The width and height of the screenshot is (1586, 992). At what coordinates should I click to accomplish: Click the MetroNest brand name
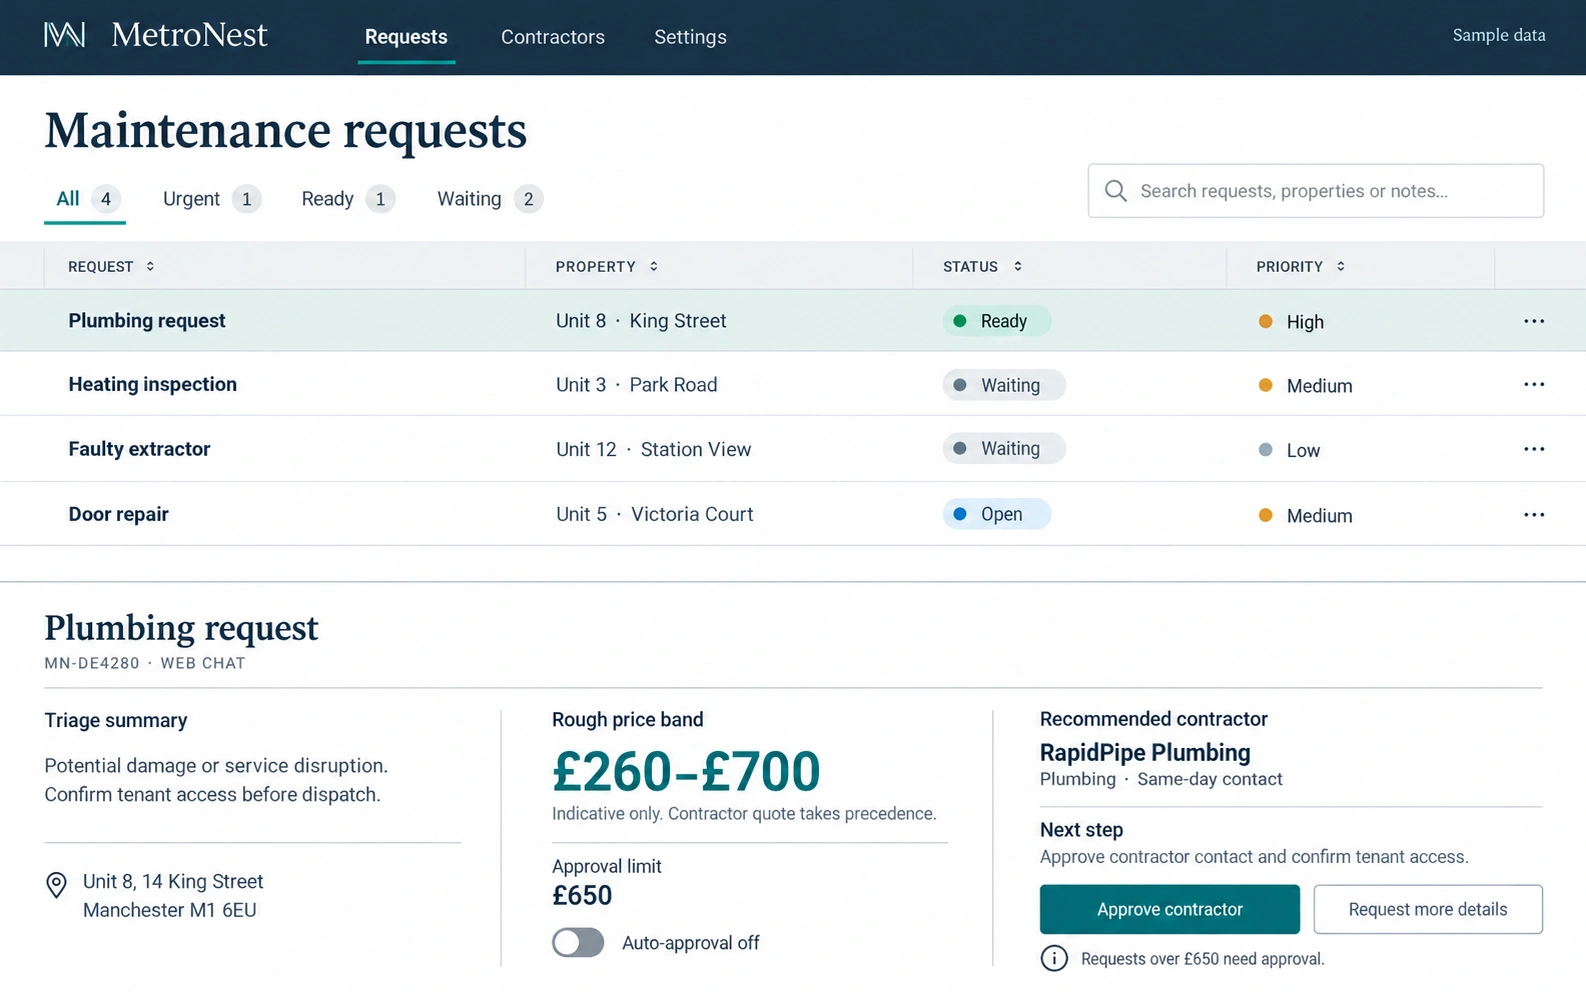pyautogui.click(x=189, y=35)
